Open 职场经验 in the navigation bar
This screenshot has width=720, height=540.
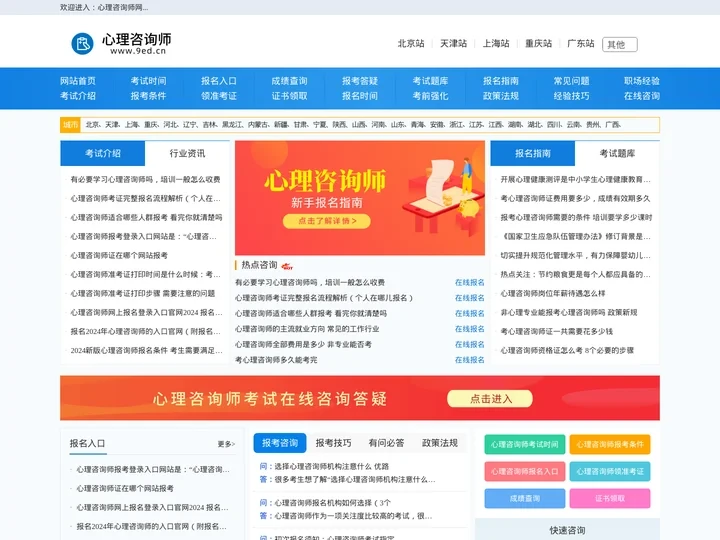(642, 81)
